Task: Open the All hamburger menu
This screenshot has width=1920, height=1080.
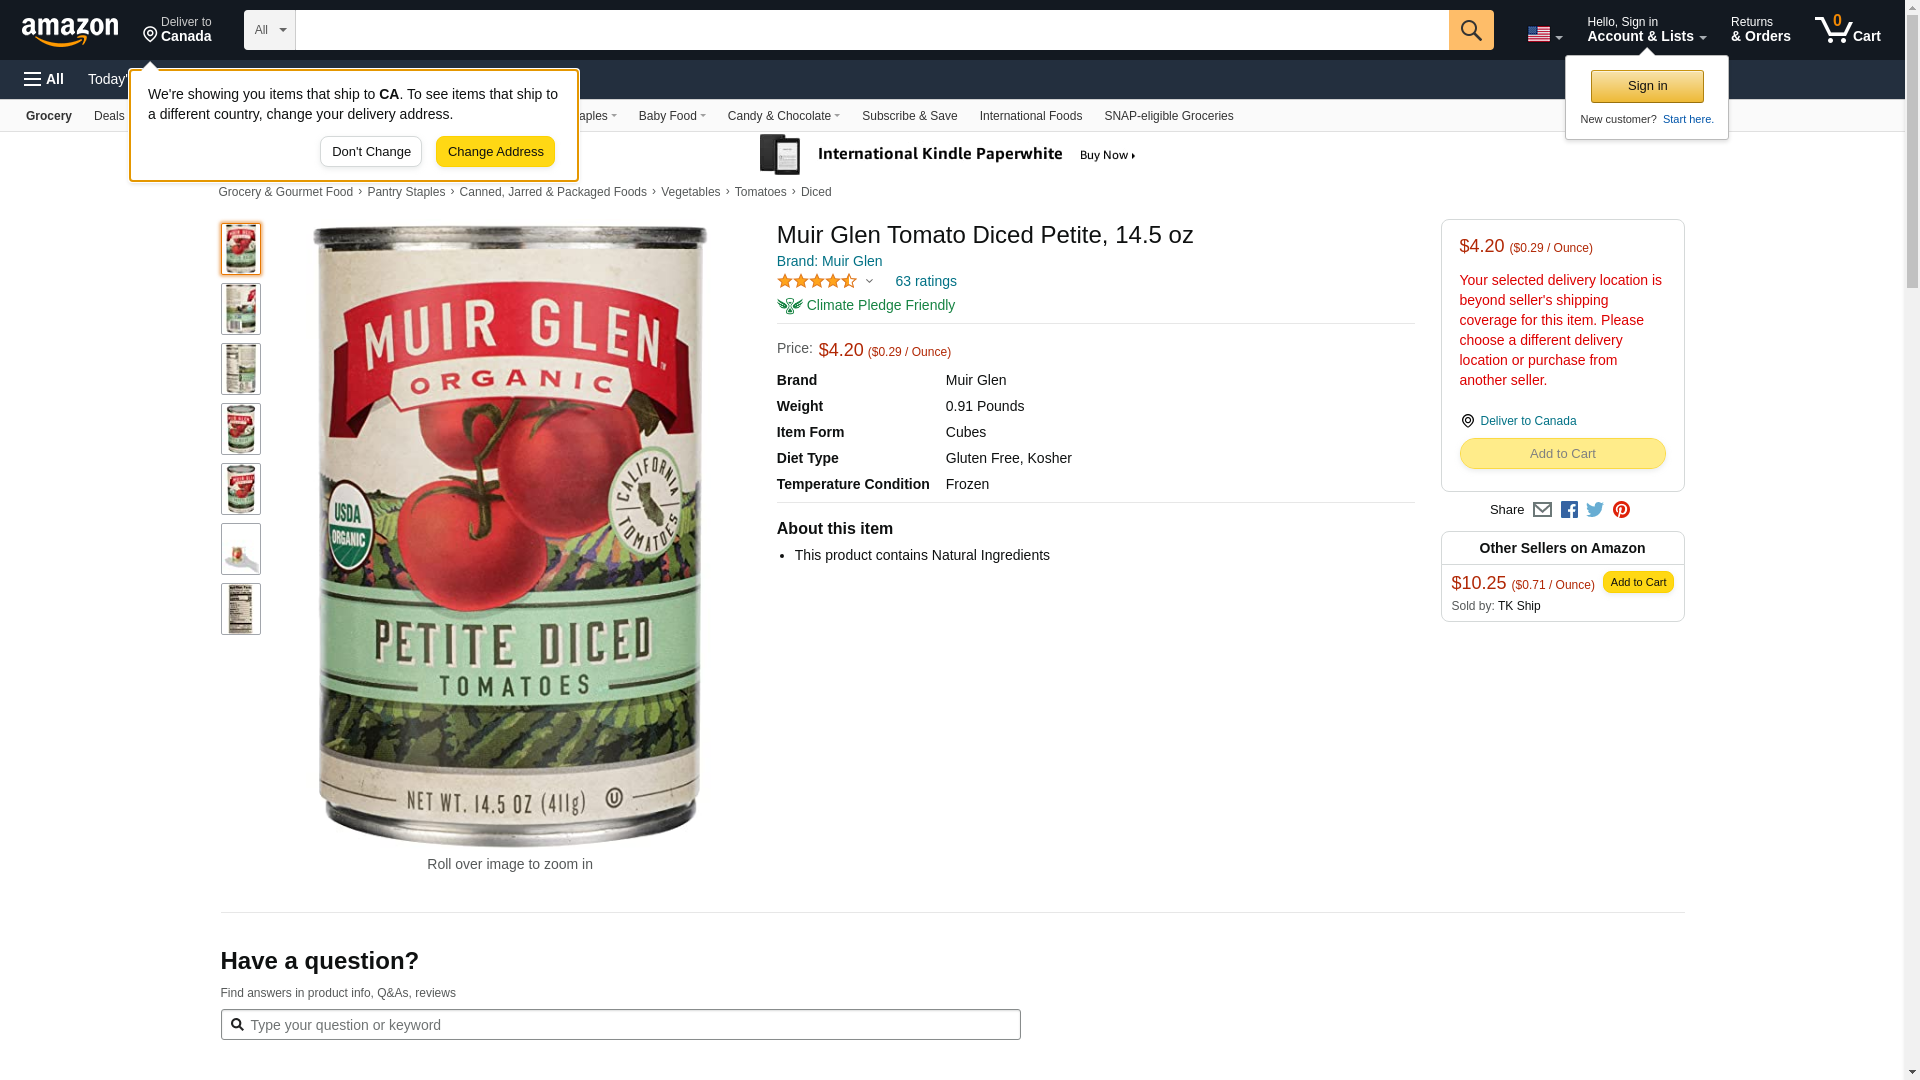Action: 44,79
